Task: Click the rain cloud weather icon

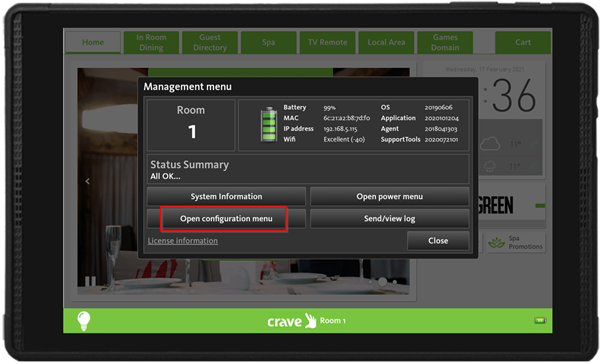Action: [490, 166]
